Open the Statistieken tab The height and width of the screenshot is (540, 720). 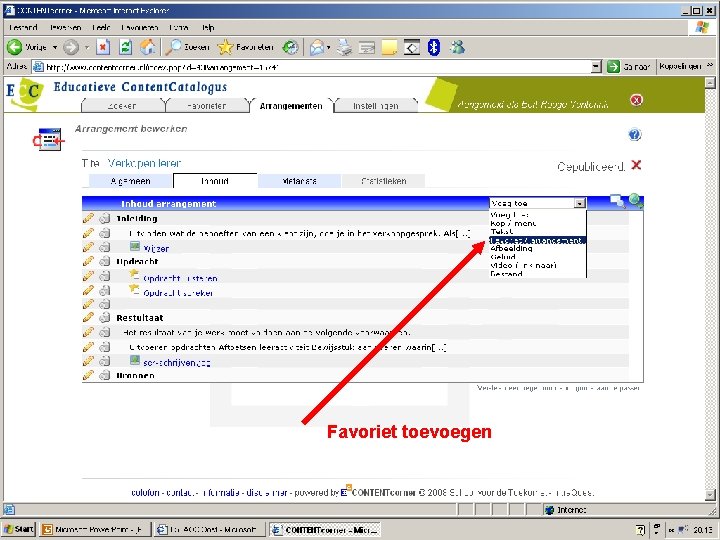click(x=383, y=181)
